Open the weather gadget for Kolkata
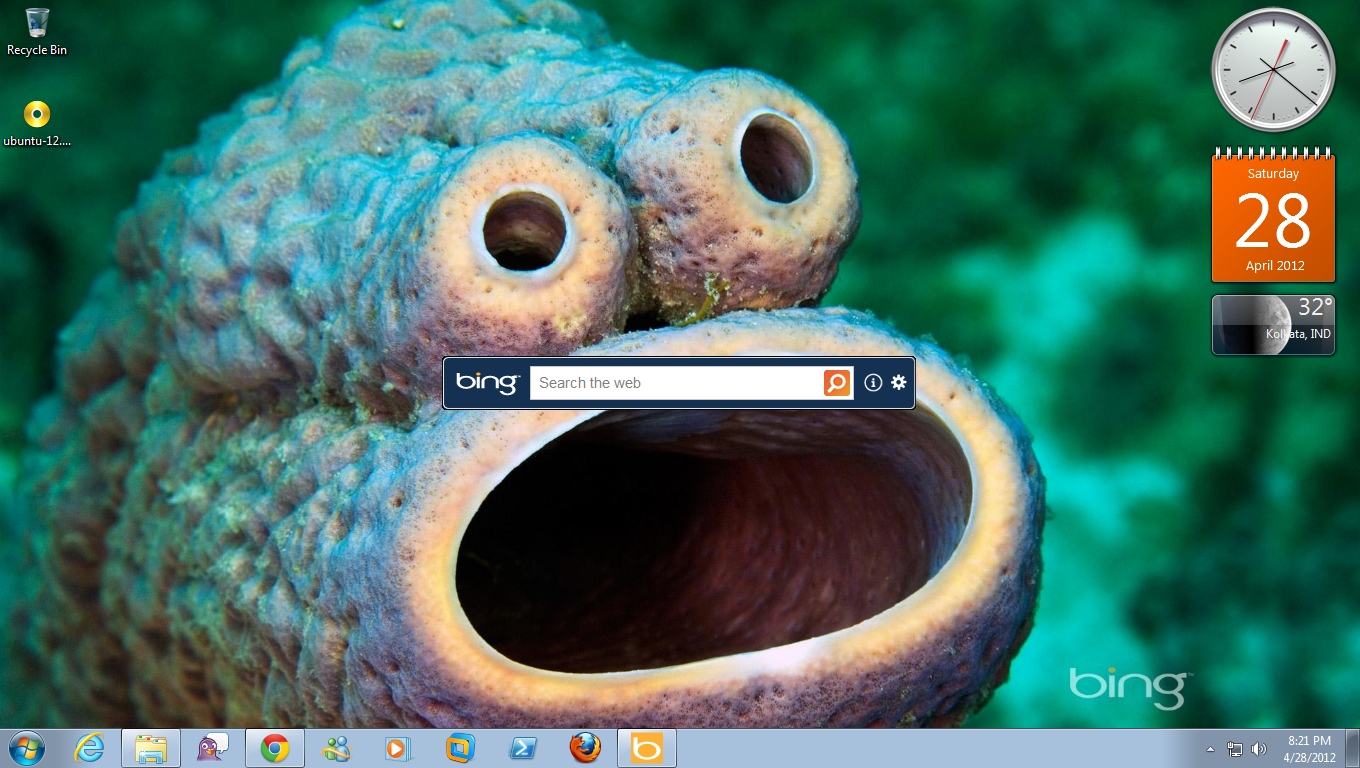 coord(1272,324)
